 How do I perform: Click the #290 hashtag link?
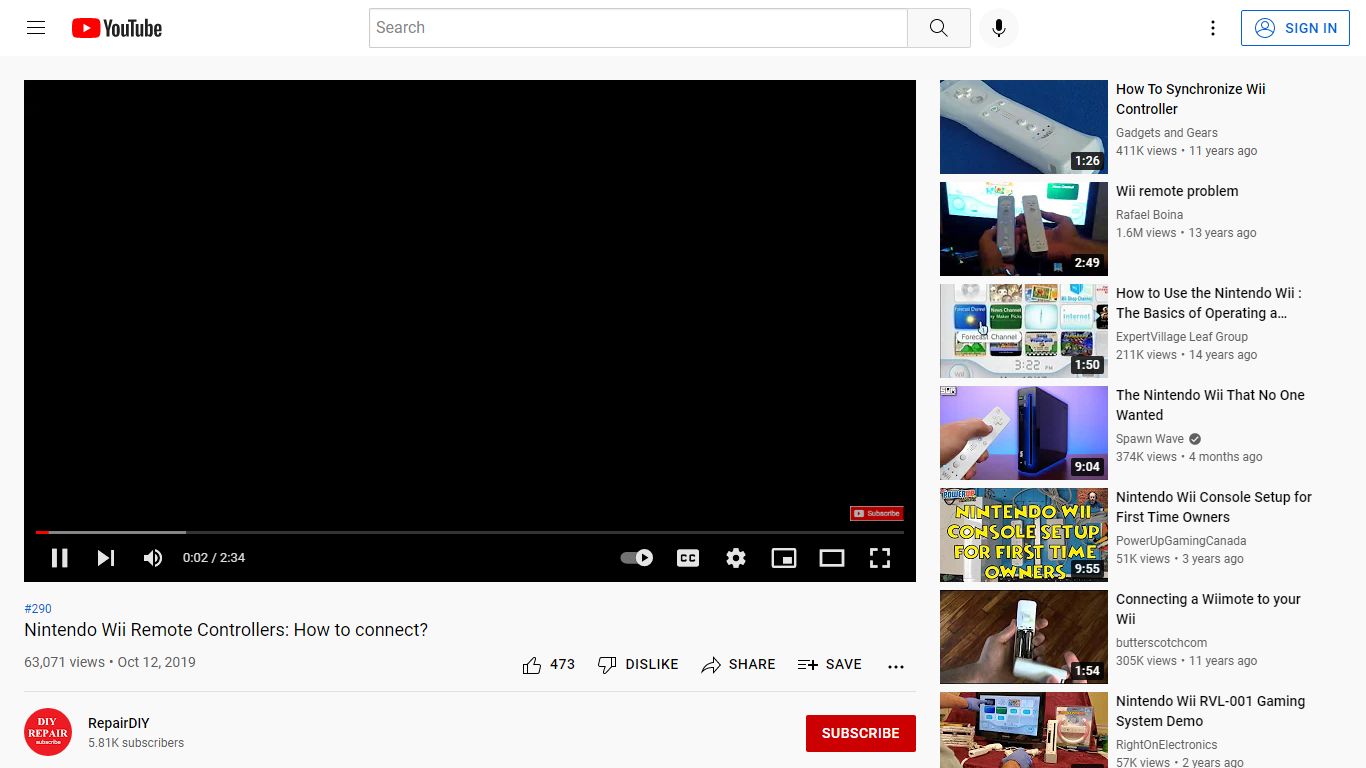(x=38, y=608)
